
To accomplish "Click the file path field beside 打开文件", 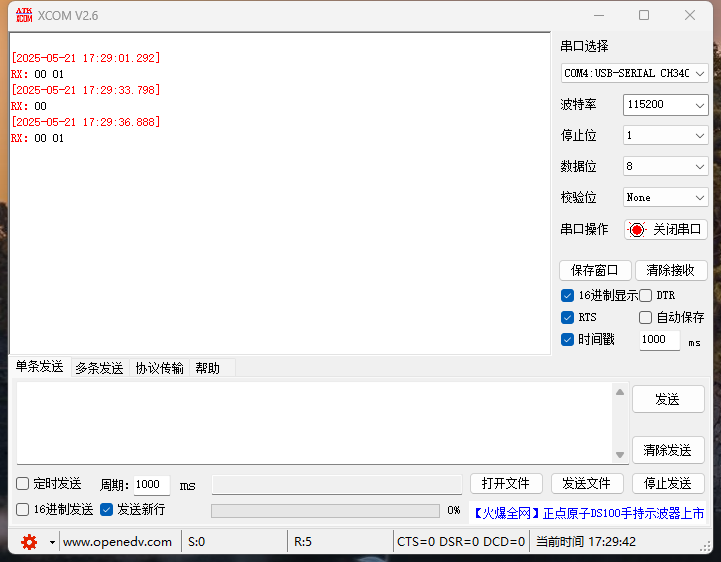I will coord(337,485).
